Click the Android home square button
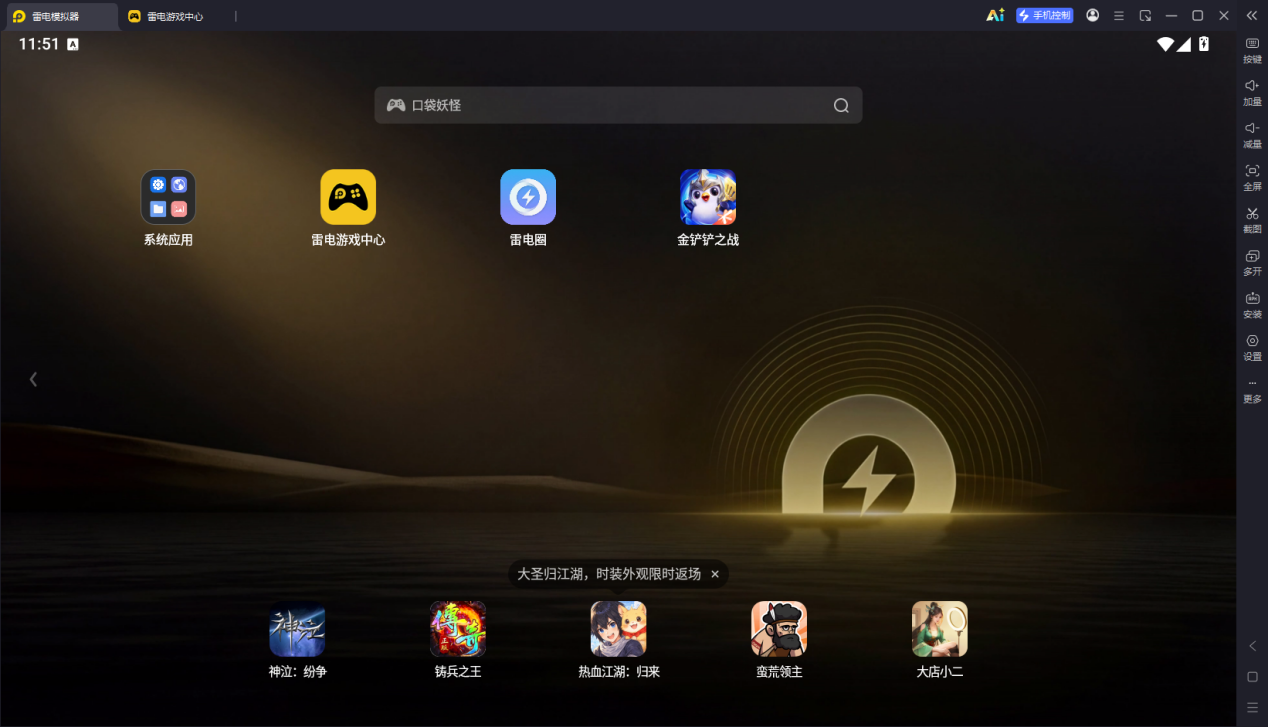This screenshot has height=727, width=1268. tap(1252, 677)
